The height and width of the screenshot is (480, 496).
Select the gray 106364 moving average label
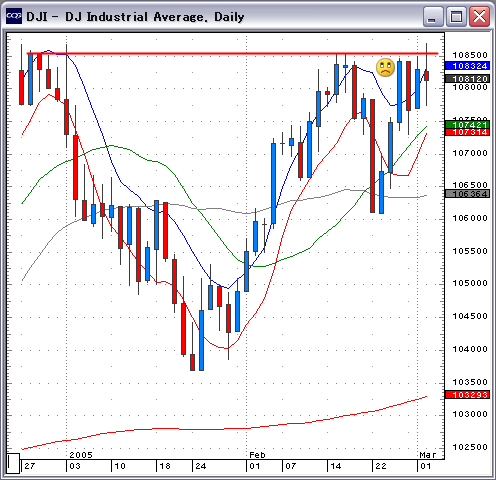tap(467, 194)
